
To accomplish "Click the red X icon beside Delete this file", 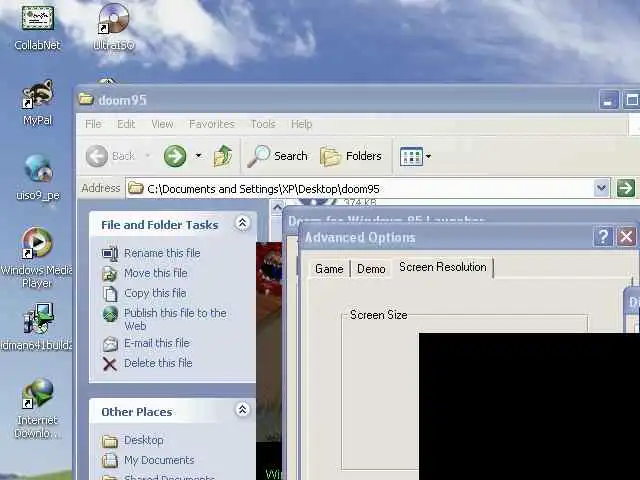I will click(x=110, y=364).
